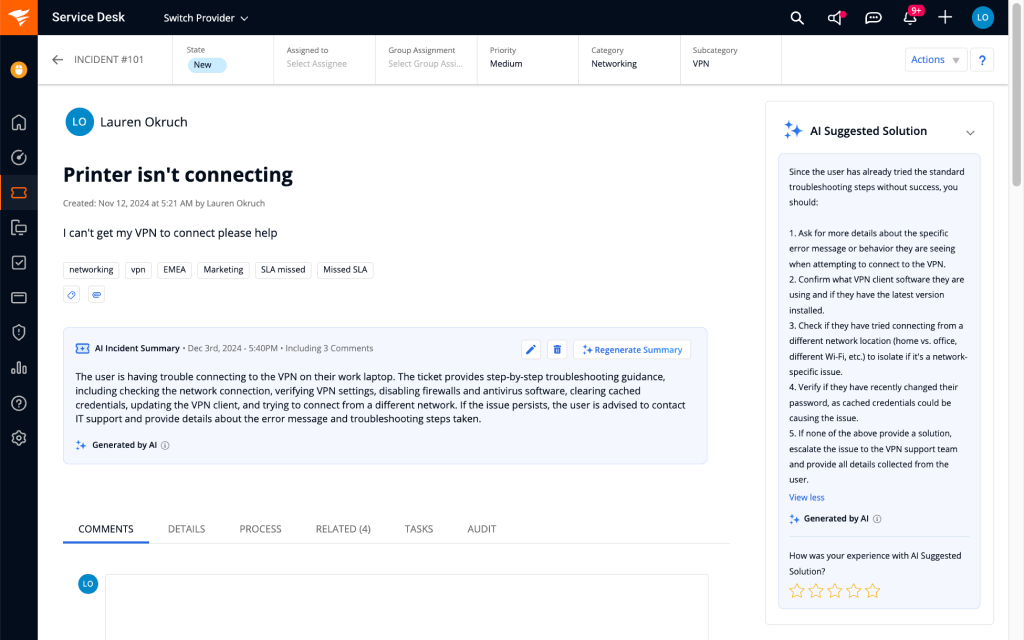The image size is (1024, 640).
Task: Switch to the RELATED (4) tab
Action: (x=343, y=529)
